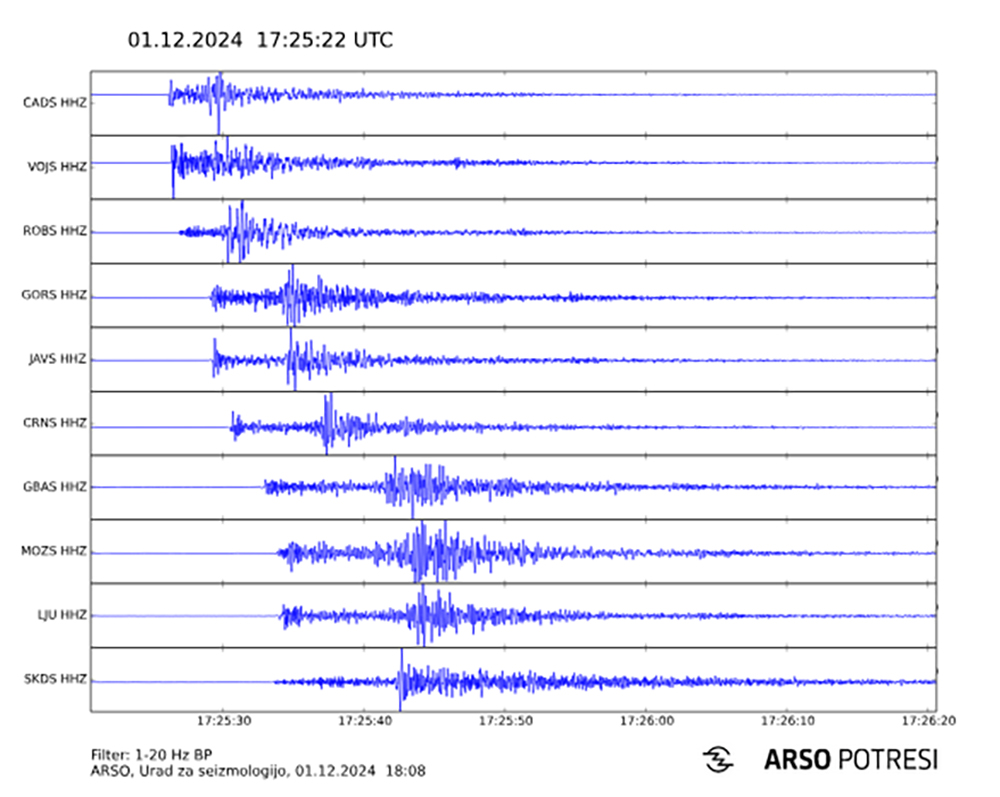Screen dimensions: 1000x797
Task: Click the ROBS HHZ channel label
Action: (x=55, y=231)
